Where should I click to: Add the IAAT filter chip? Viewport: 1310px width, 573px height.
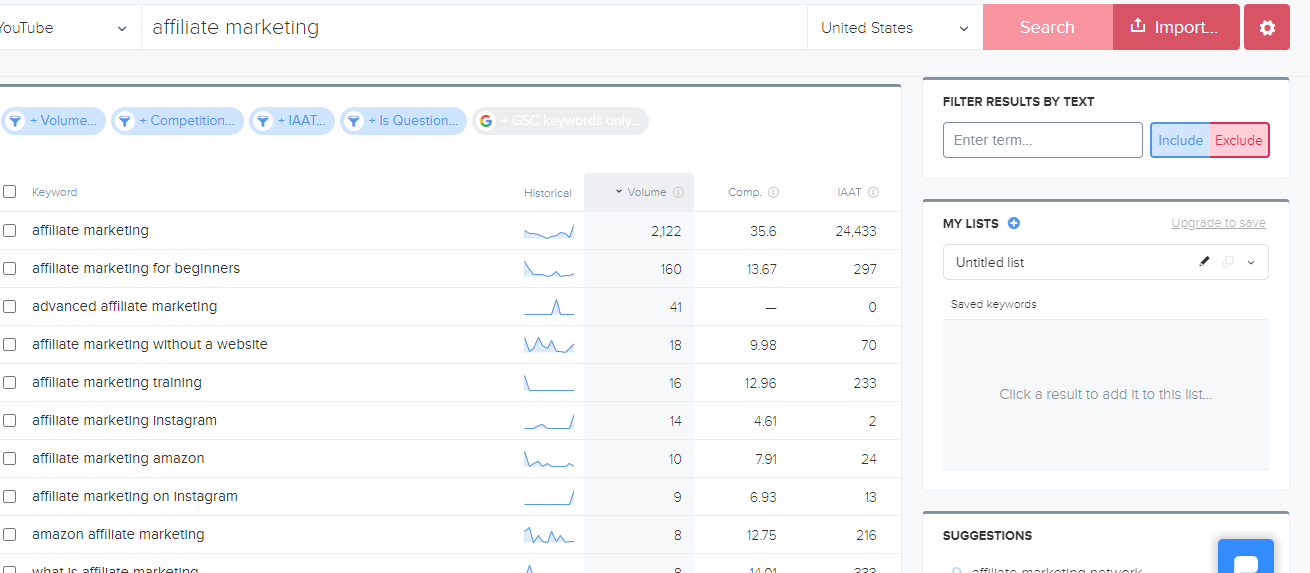pos(292,121)
